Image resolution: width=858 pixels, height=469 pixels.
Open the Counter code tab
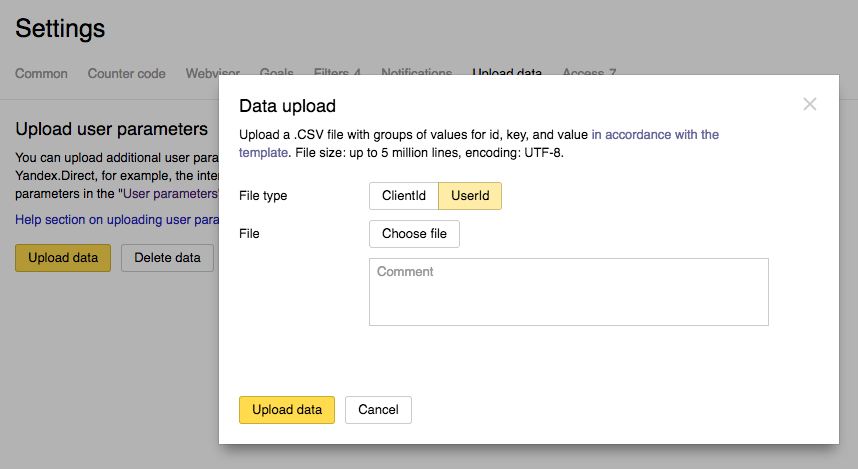point(126,74)
